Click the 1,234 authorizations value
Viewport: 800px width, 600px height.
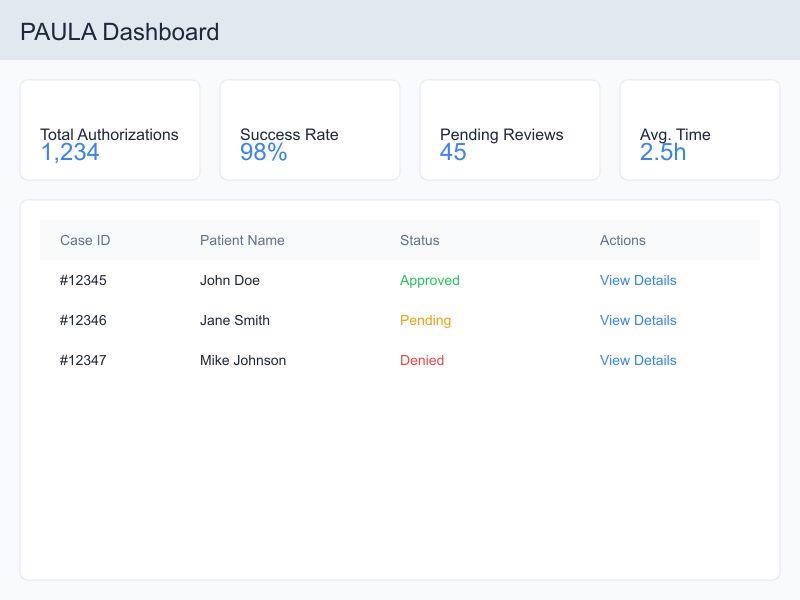70,152
